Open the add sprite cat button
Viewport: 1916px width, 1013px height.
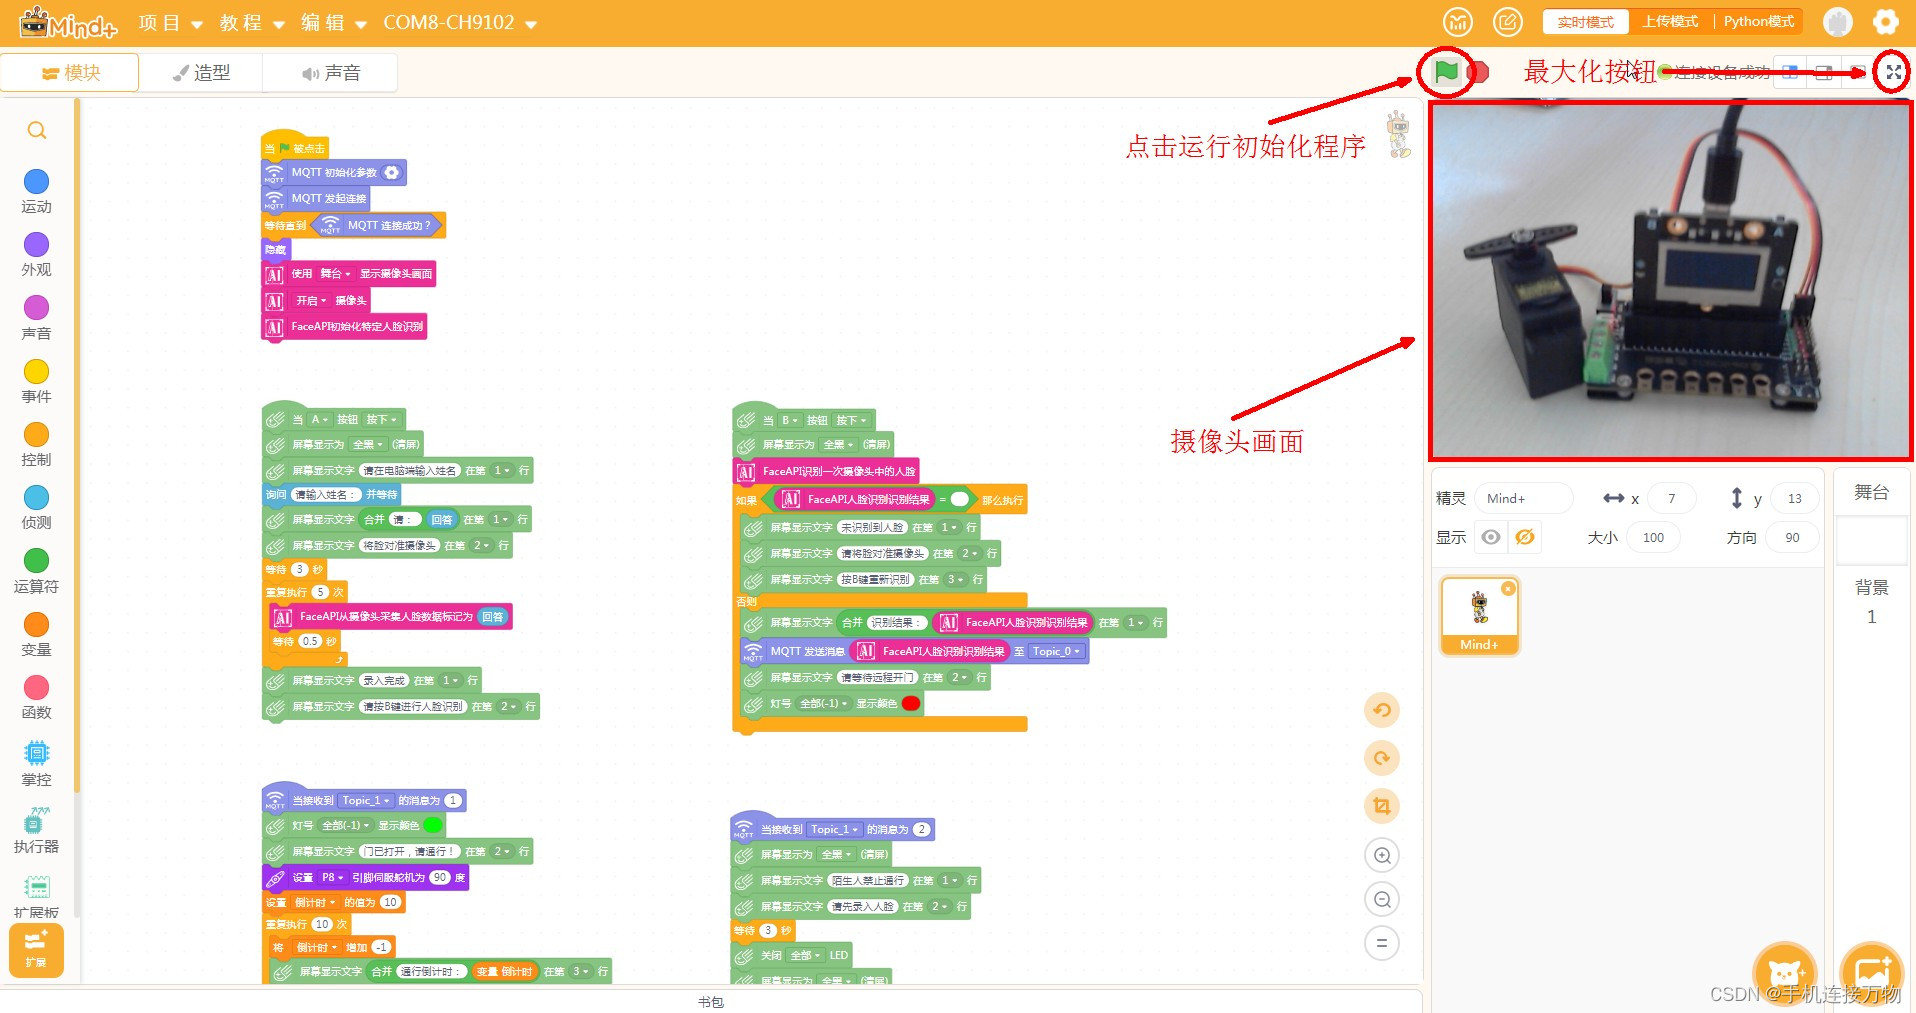coord(1785,972)
